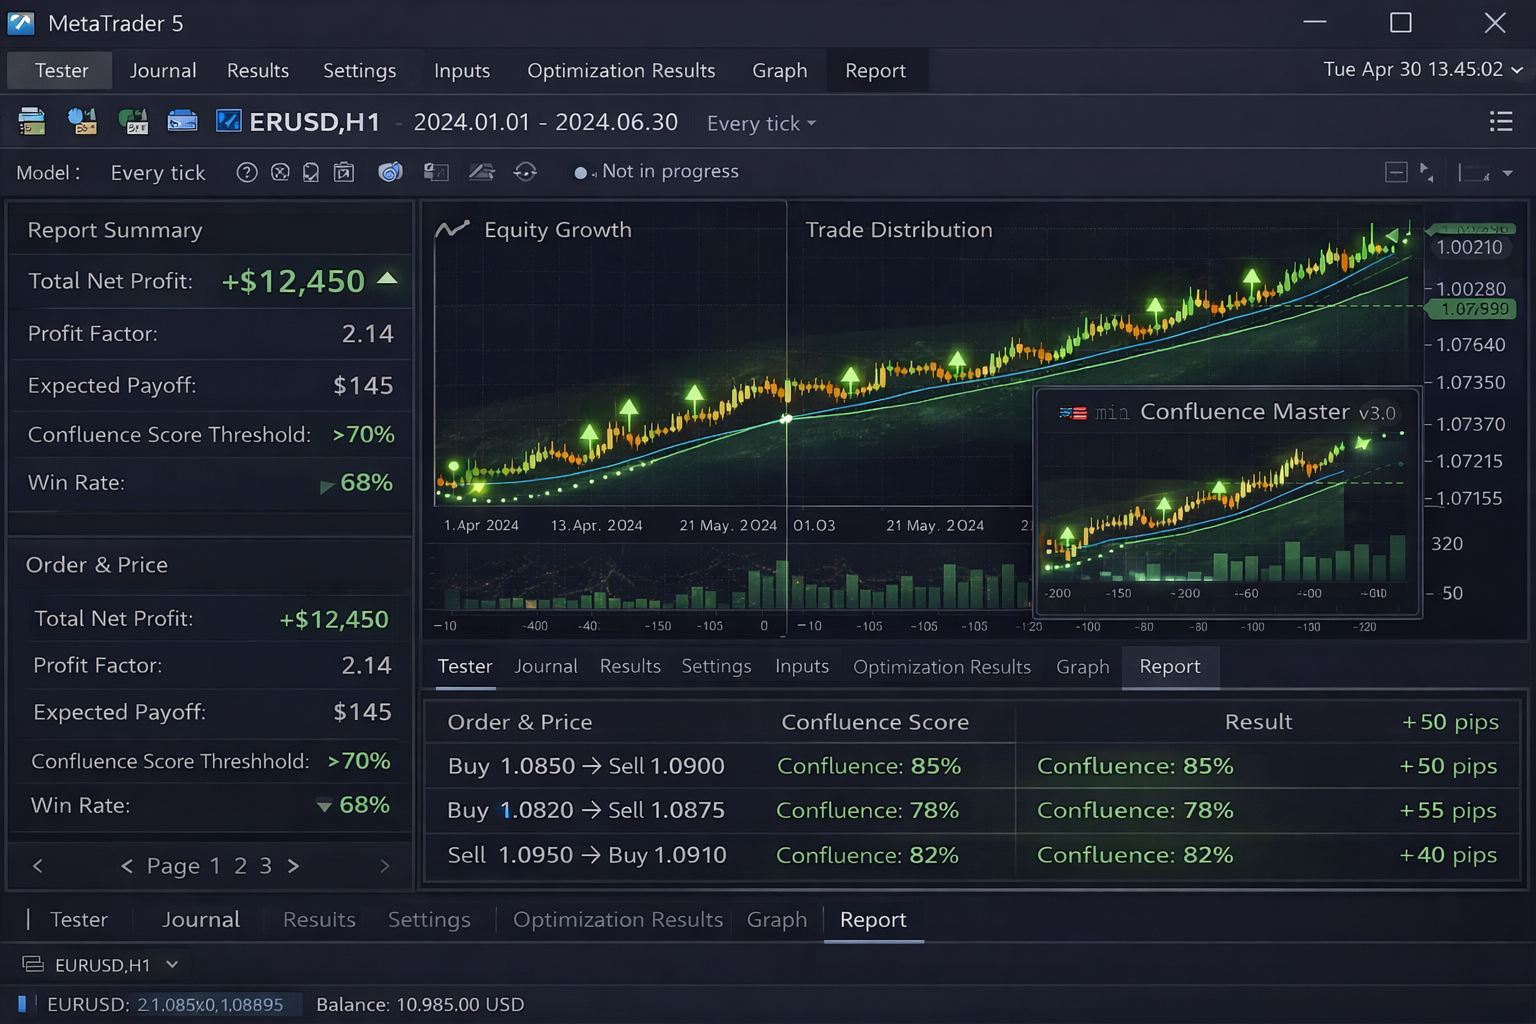The height and width of the screenshot is (1024, 1536).
Task: Select the Inputs tab in the middle tab strip
Action: (x=802, y=666)
